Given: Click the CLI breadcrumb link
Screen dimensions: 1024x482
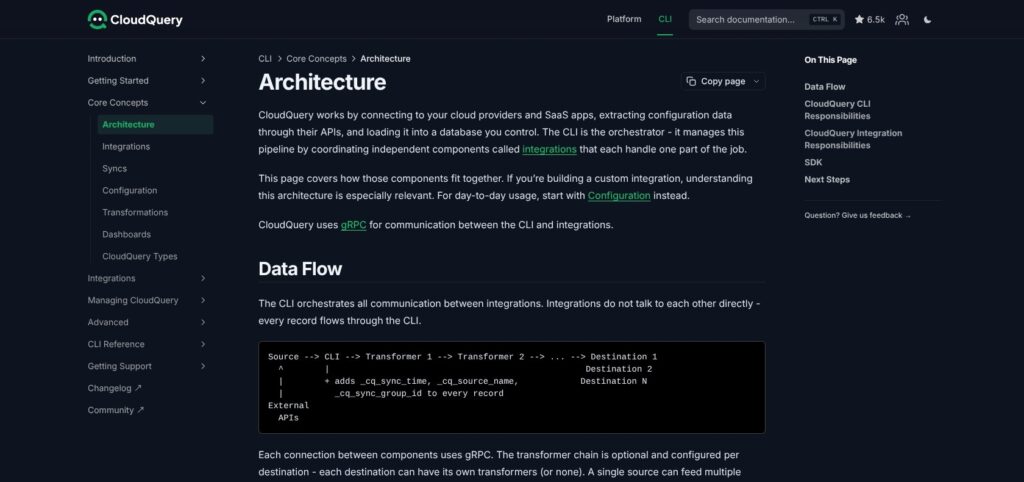Looking at the screenshot, I should pos(265,59).
